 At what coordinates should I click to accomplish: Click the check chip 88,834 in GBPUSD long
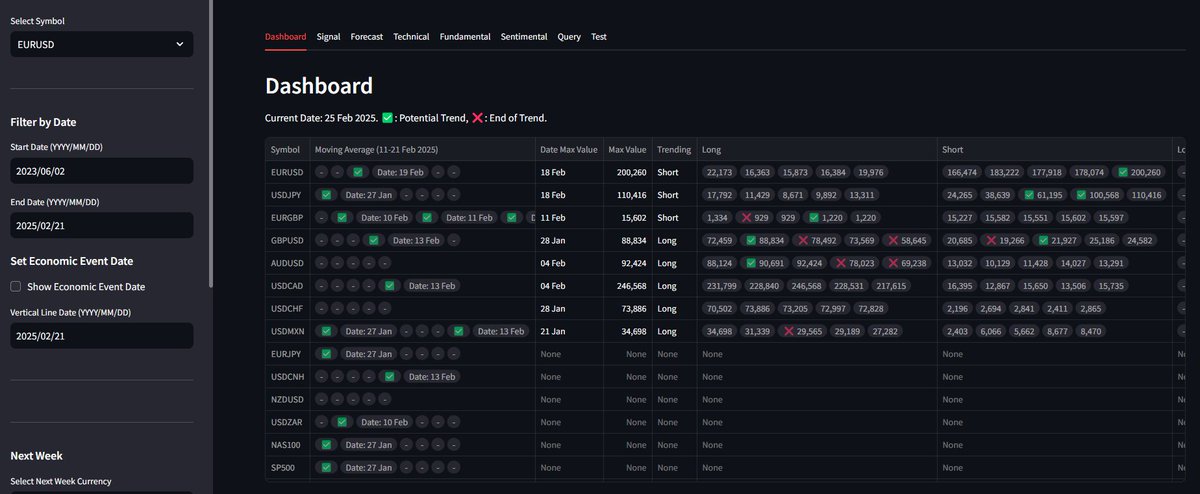pos(766,240)
